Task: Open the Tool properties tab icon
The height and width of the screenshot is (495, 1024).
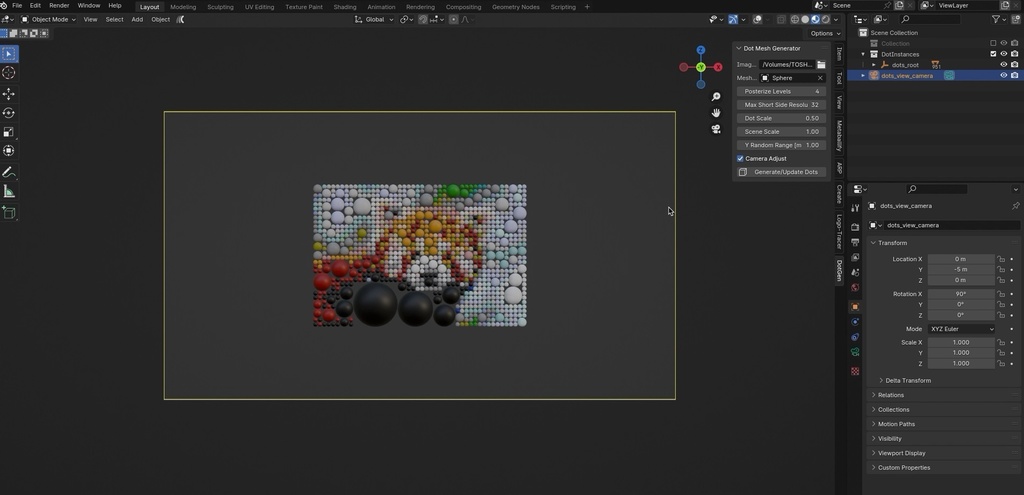Action: [x=855, y=208]
